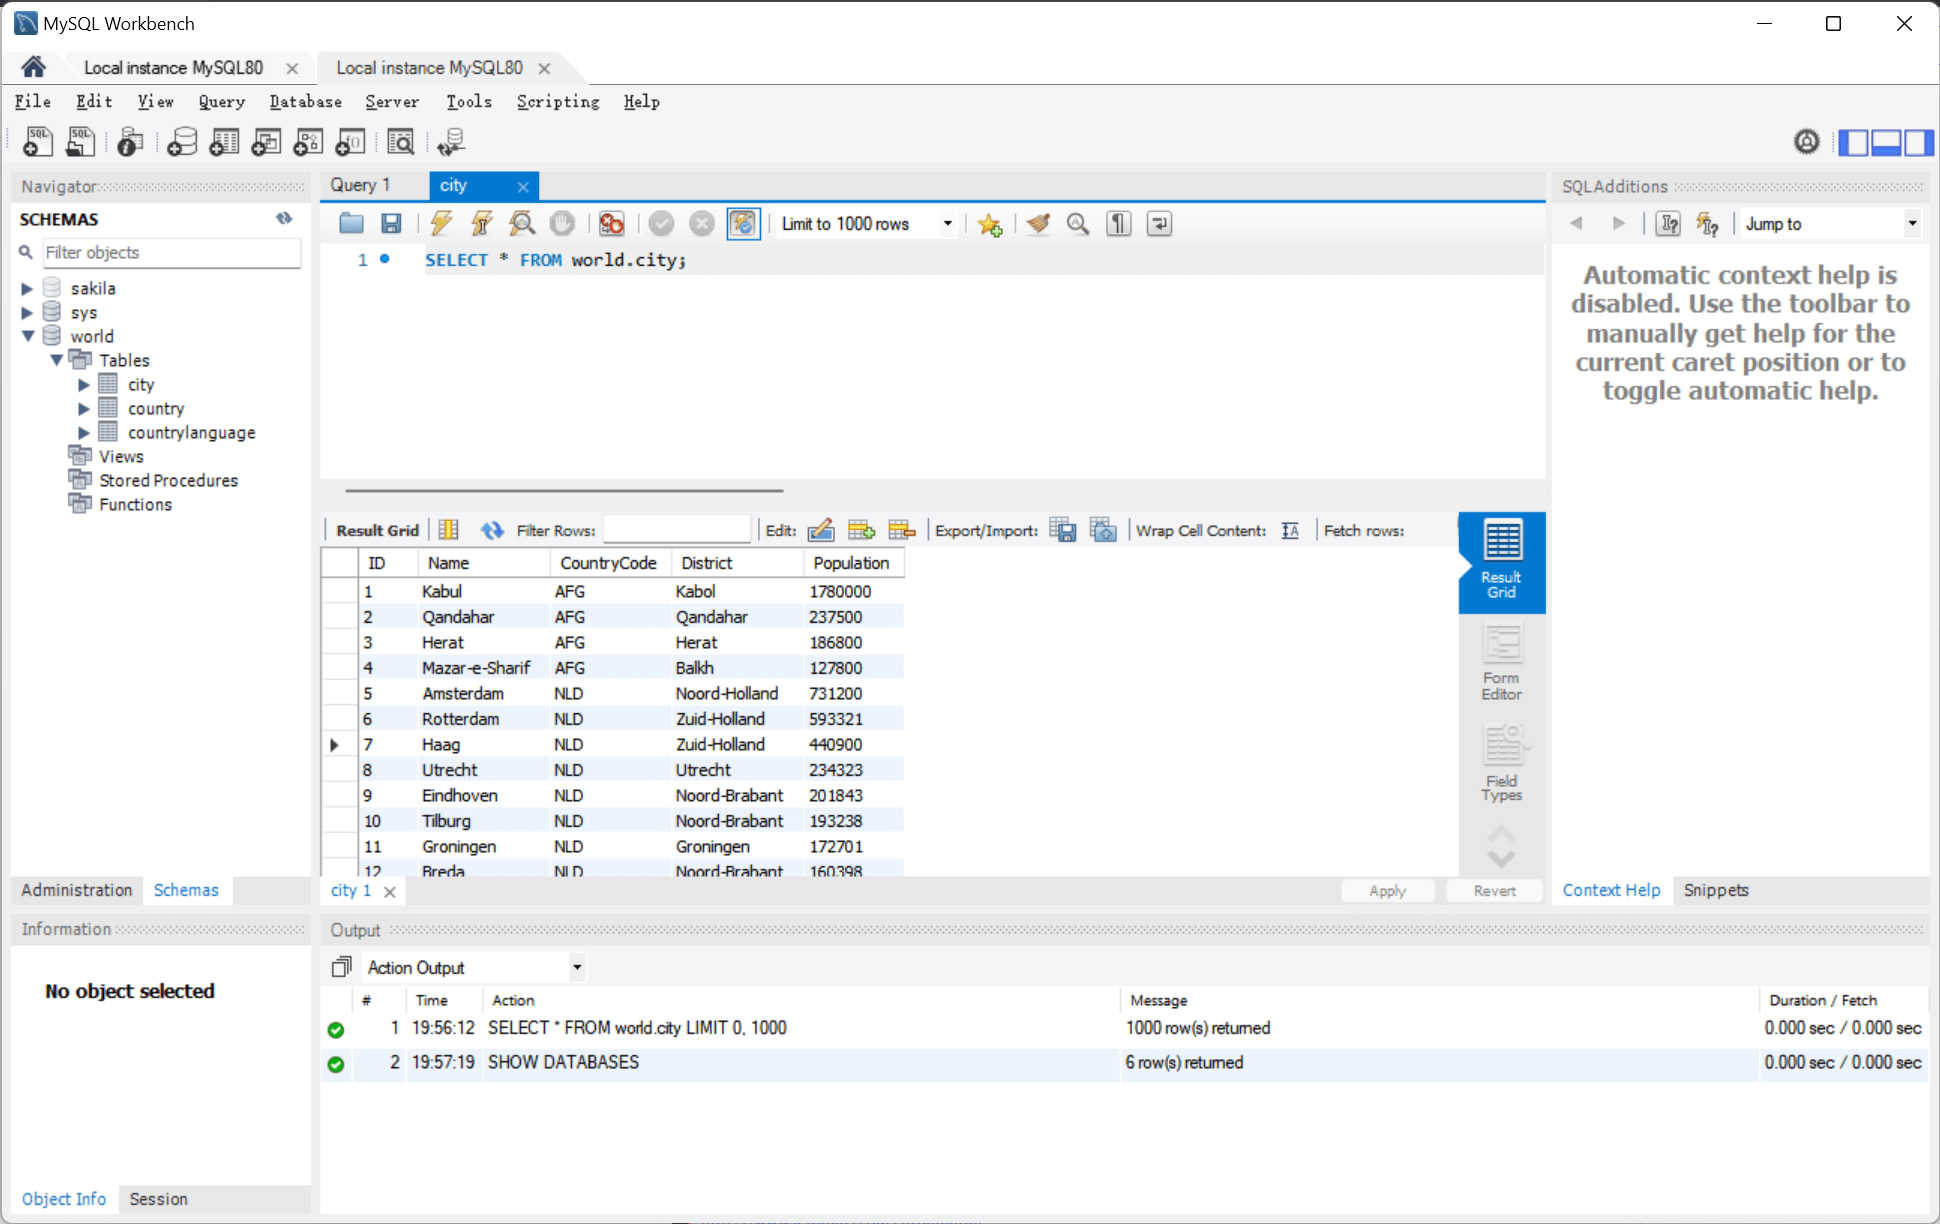The height and width of the screenshot is (1224, 1940).
Task: Refresh the result grid data
Action: (x=492, y=530)
